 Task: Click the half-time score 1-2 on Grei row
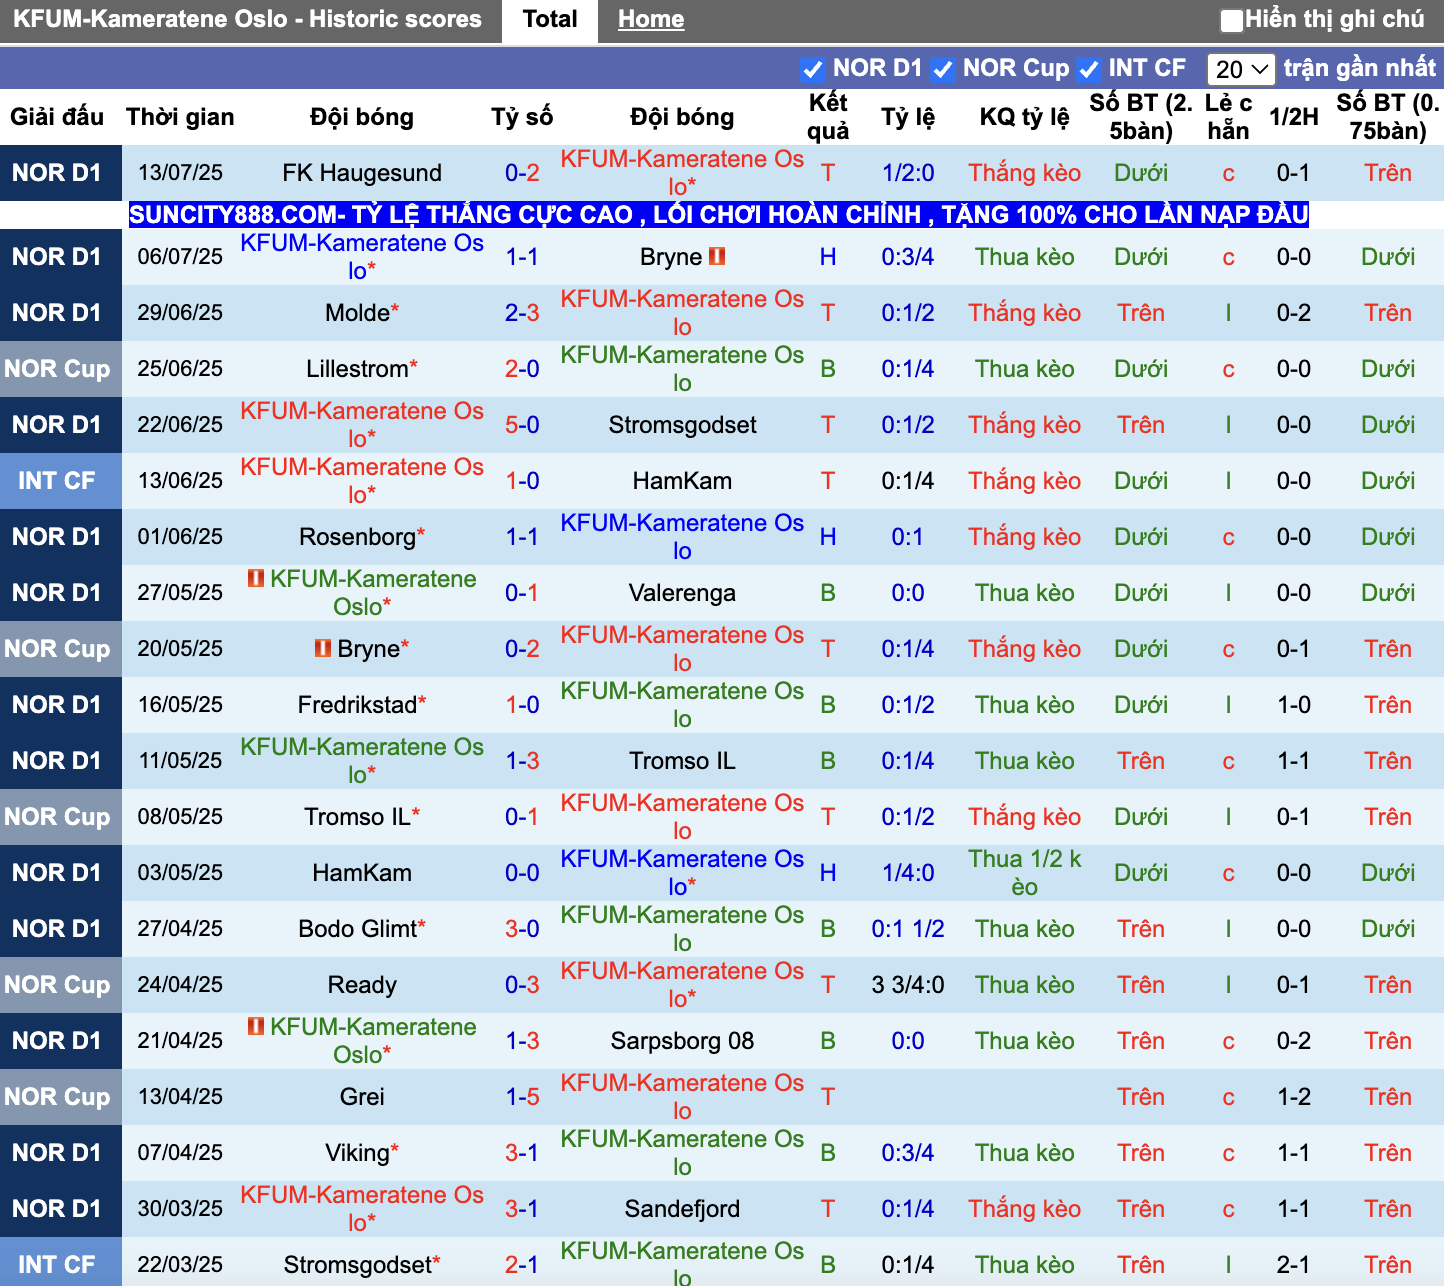pos(1293,1097)
